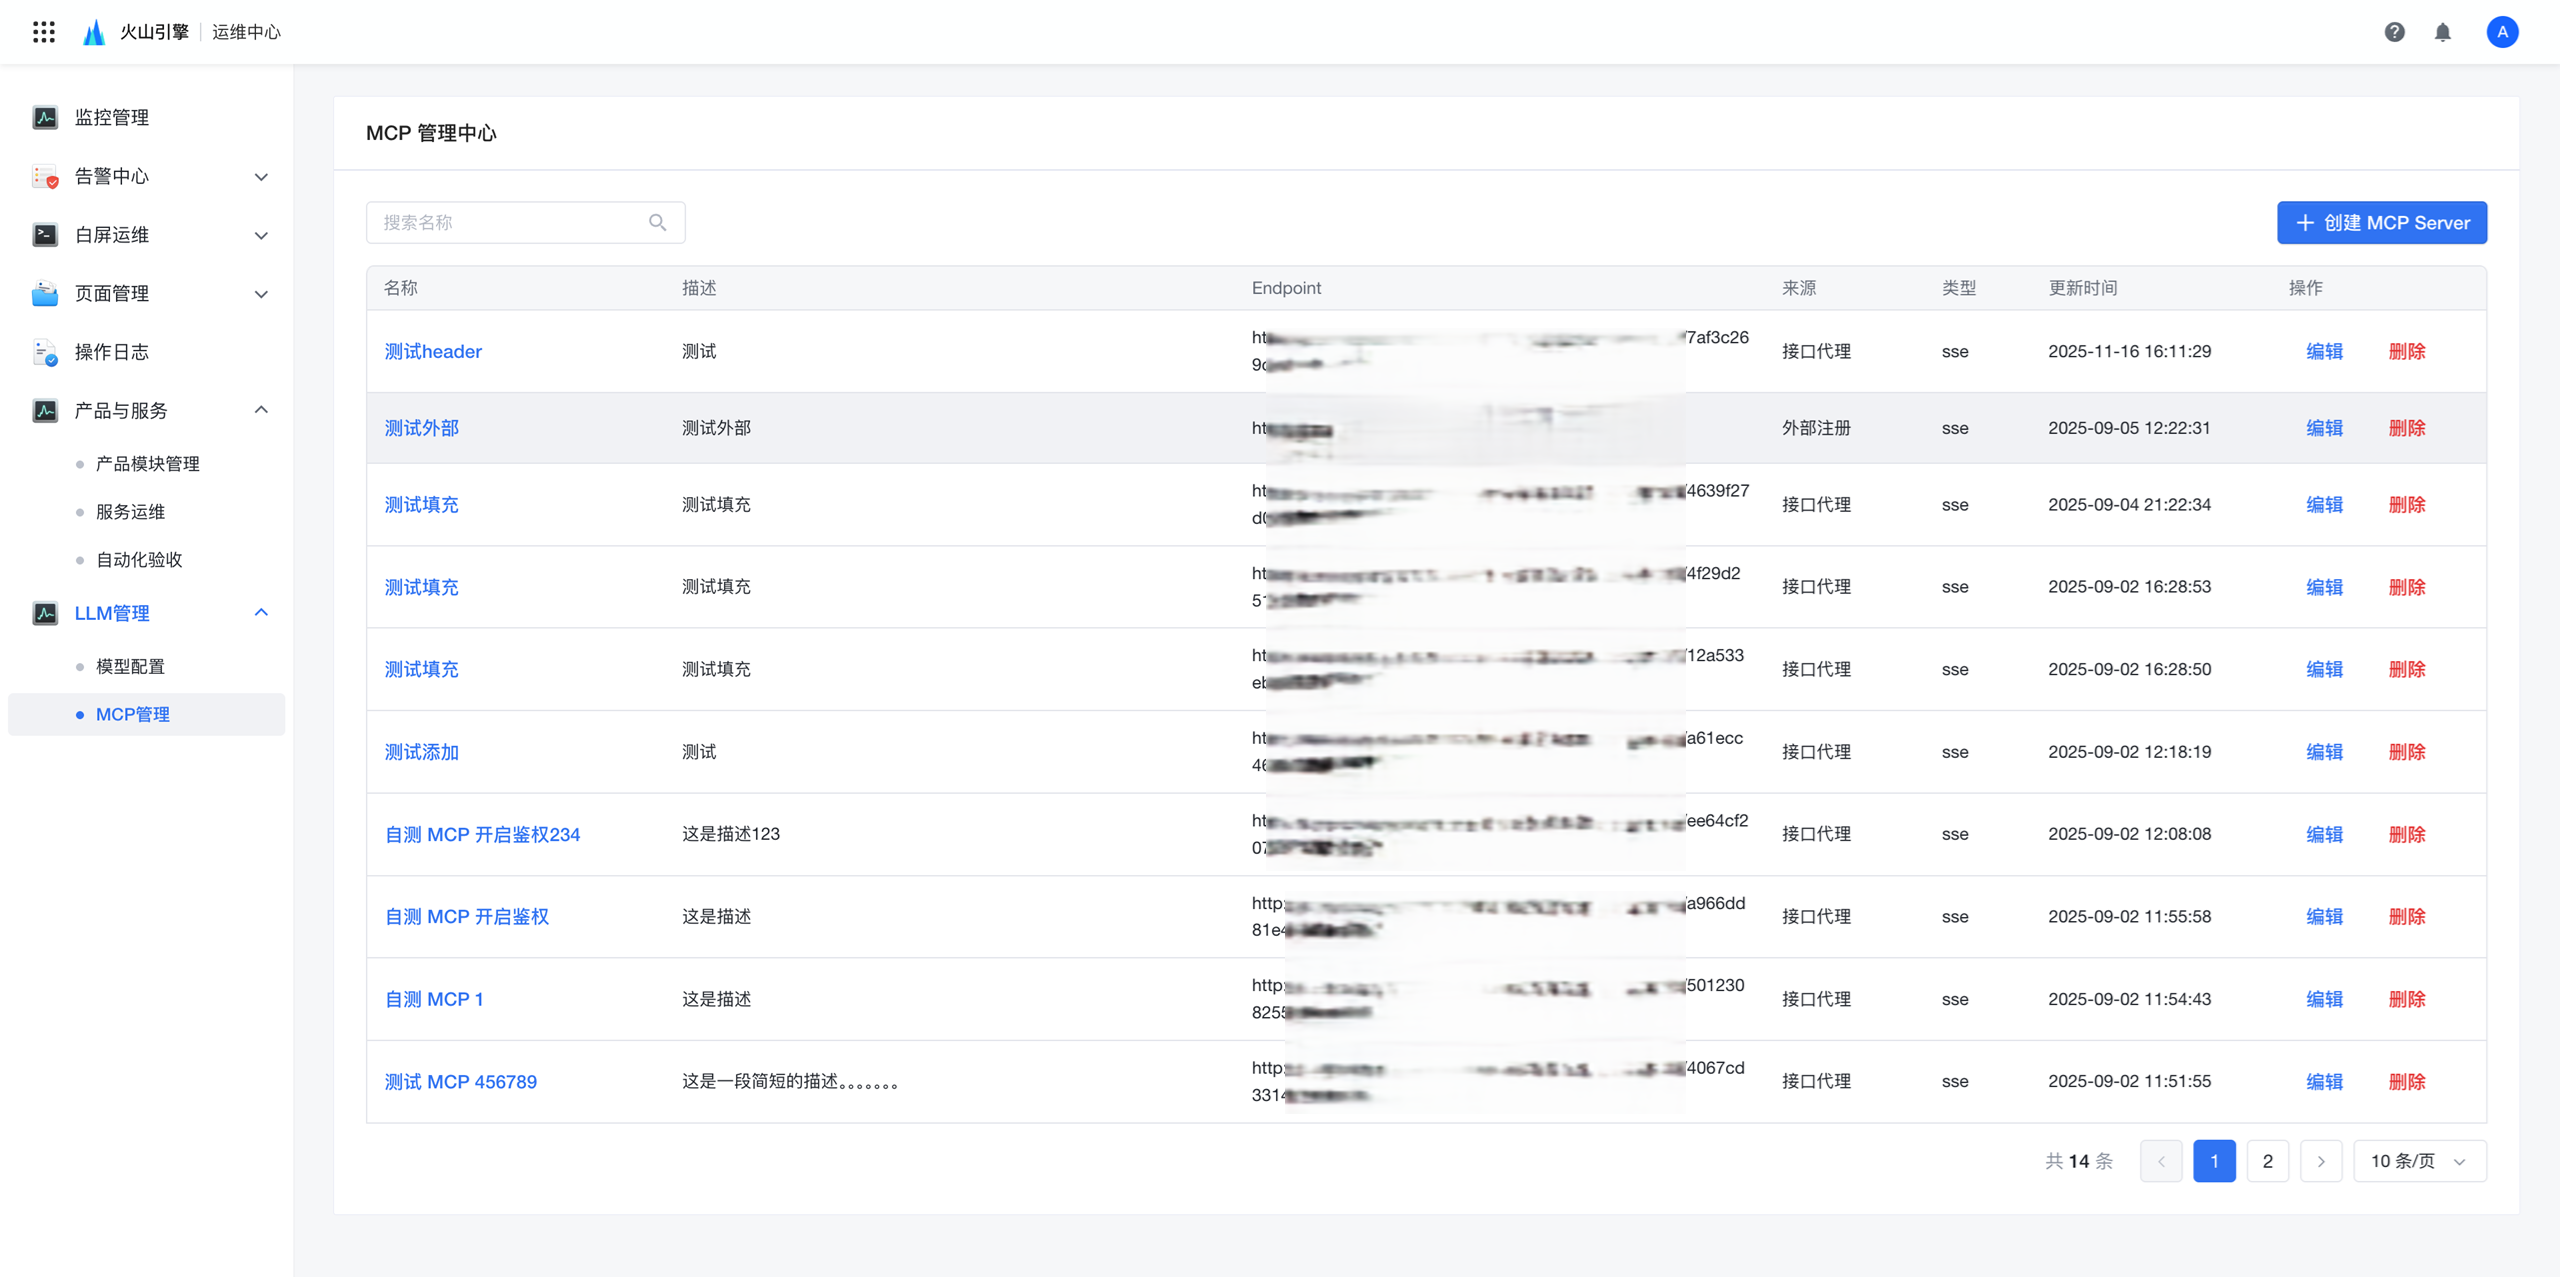Select 服务运维 submenu item
This screenshot has height=1277, width=2560.
coord(130,512)
